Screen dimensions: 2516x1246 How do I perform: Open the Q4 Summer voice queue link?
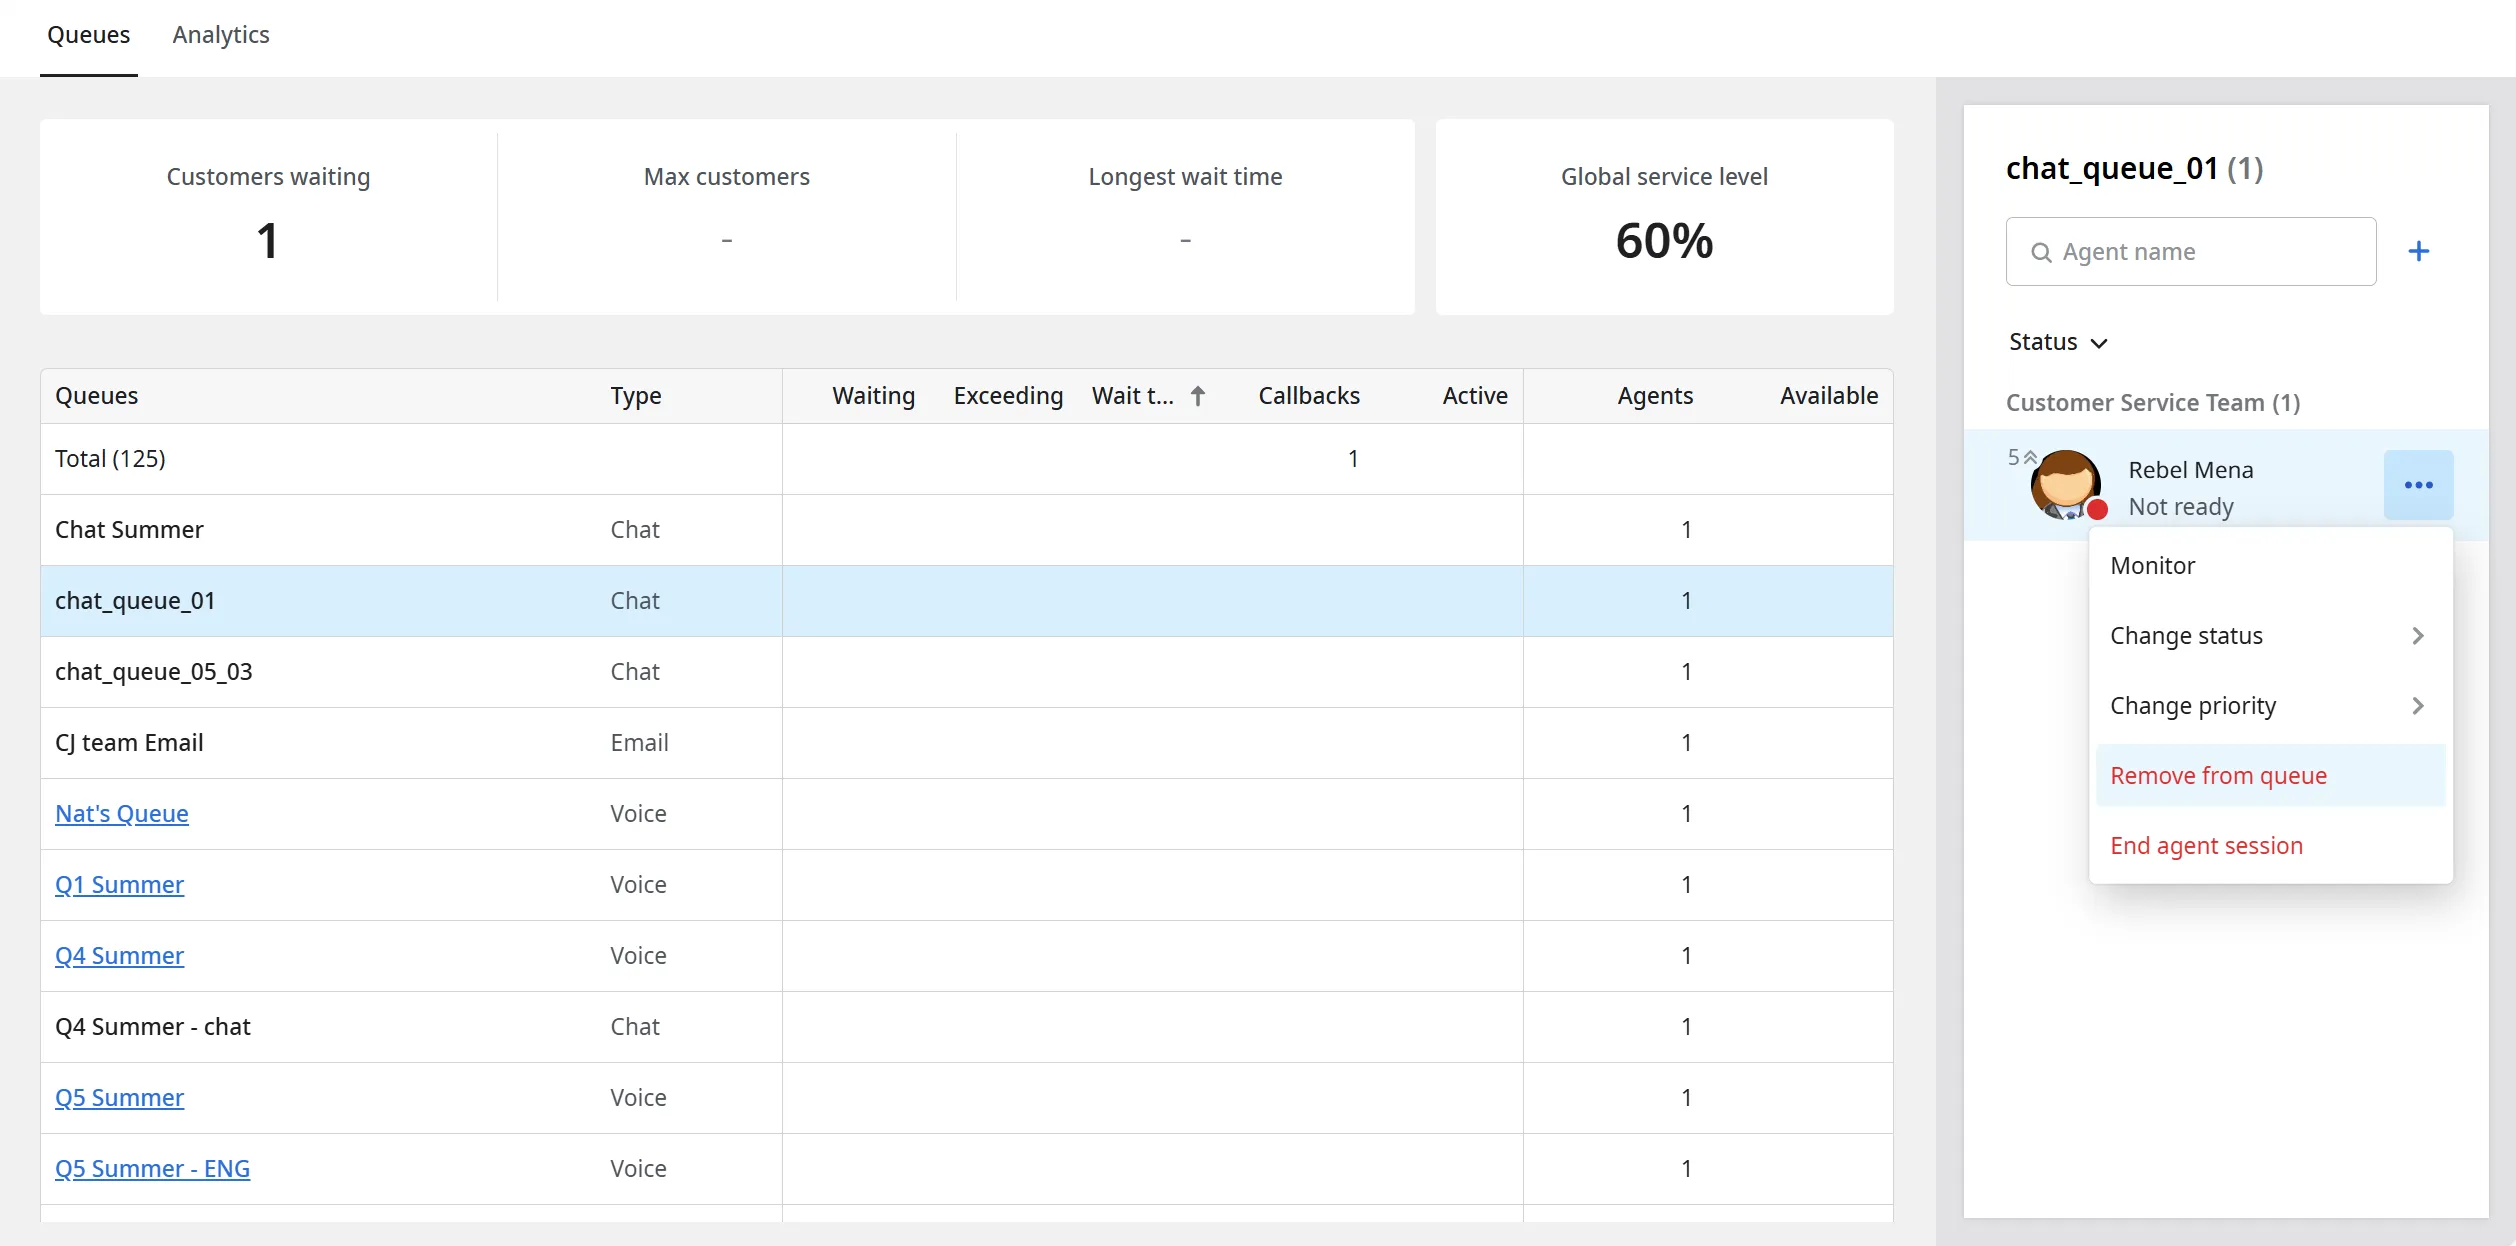pyautogui.click(x=120, y=956)
